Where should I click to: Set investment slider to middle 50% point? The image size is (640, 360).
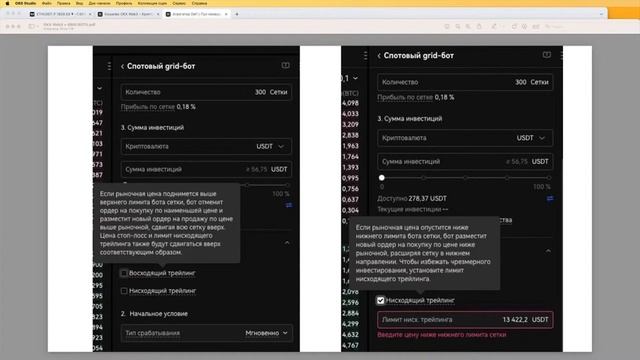[465, 178]
